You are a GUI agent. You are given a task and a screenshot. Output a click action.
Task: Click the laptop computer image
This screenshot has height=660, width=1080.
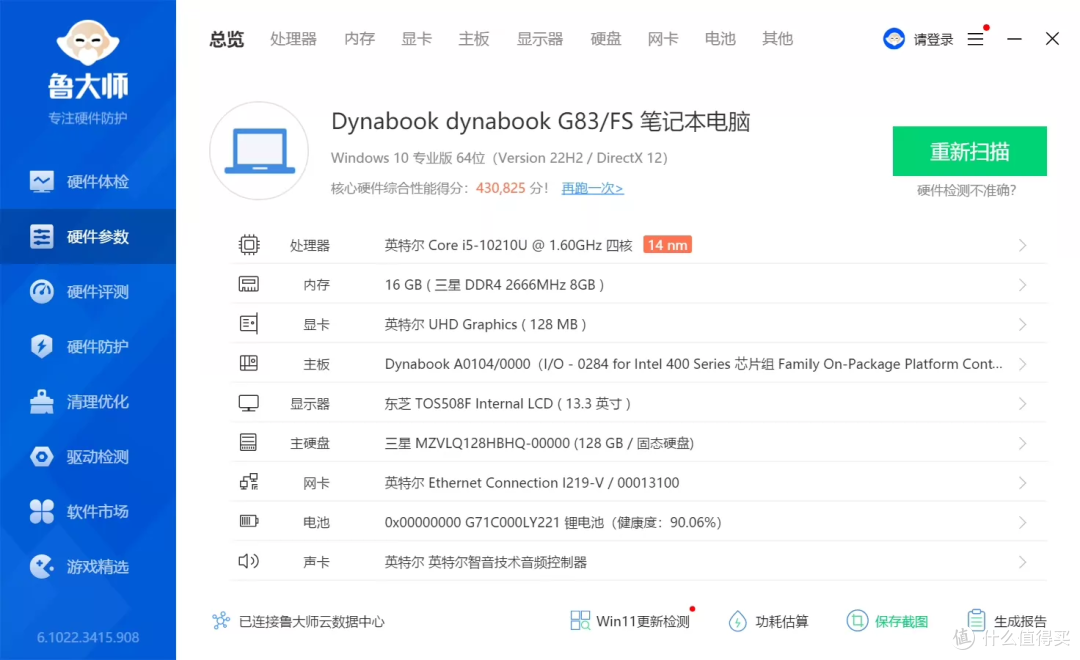[259, 150]
